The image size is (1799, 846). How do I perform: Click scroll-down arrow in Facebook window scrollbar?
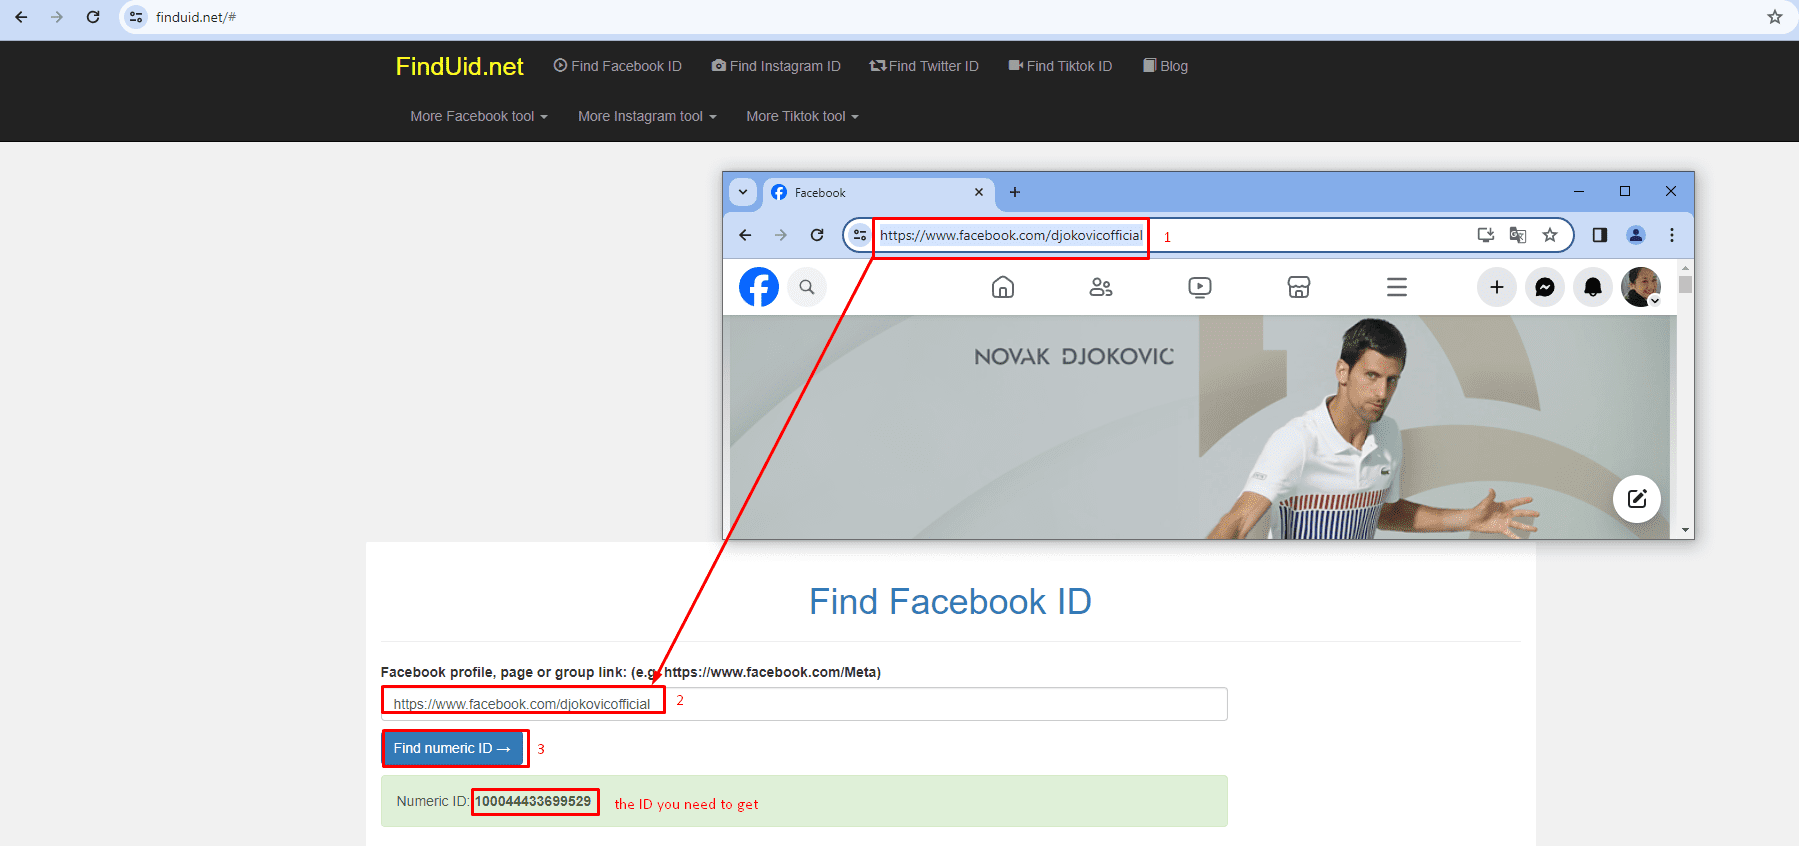point(1686,530)
